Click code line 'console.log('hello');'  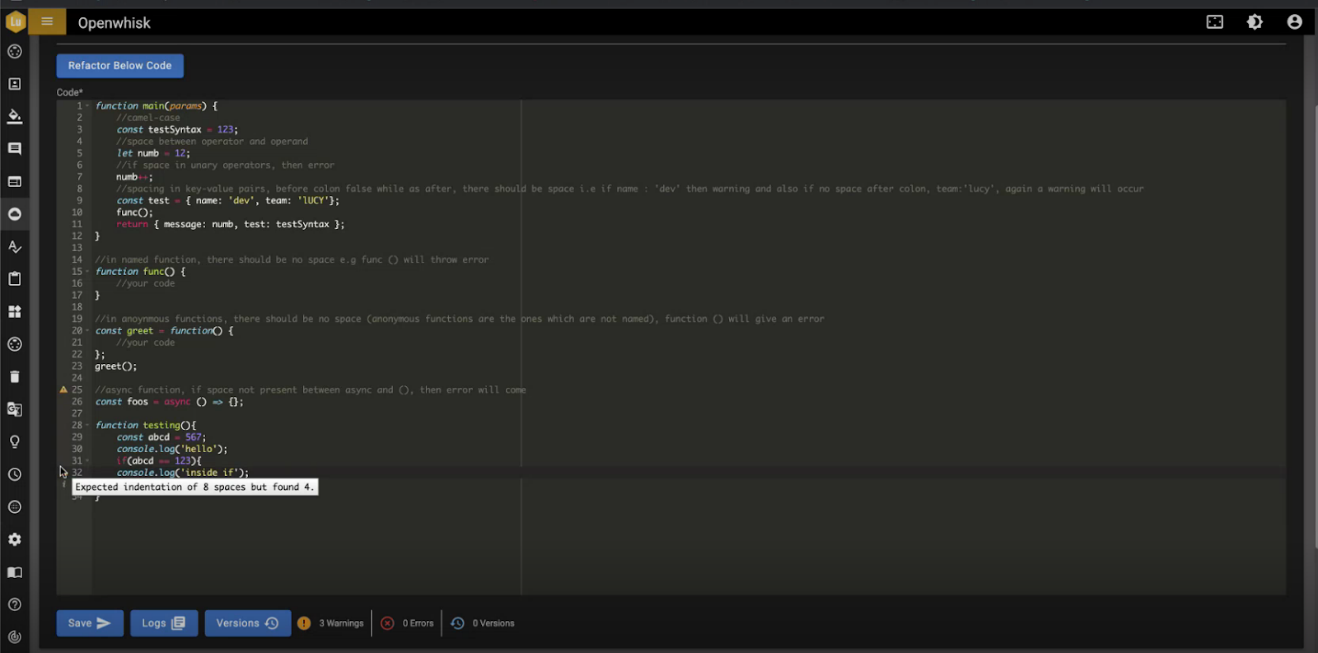(x=172, y=449)
